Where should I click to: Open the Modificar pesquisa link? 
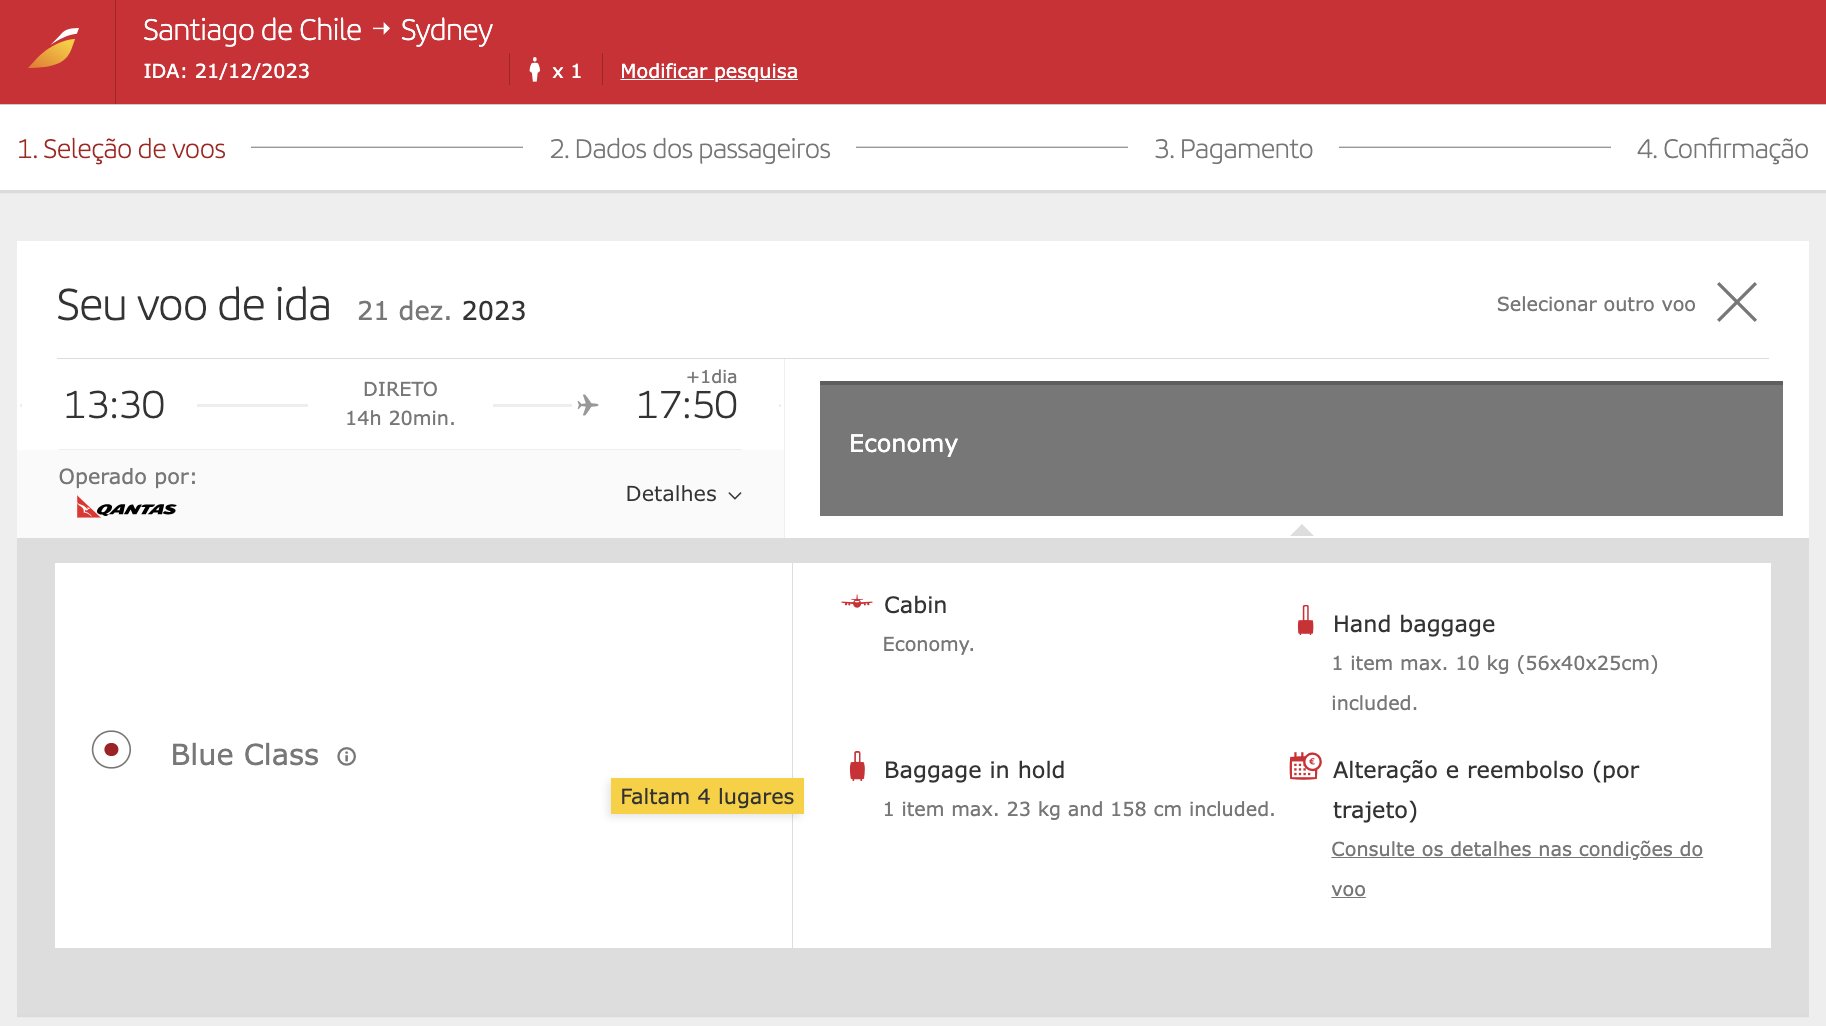[709, 71]
